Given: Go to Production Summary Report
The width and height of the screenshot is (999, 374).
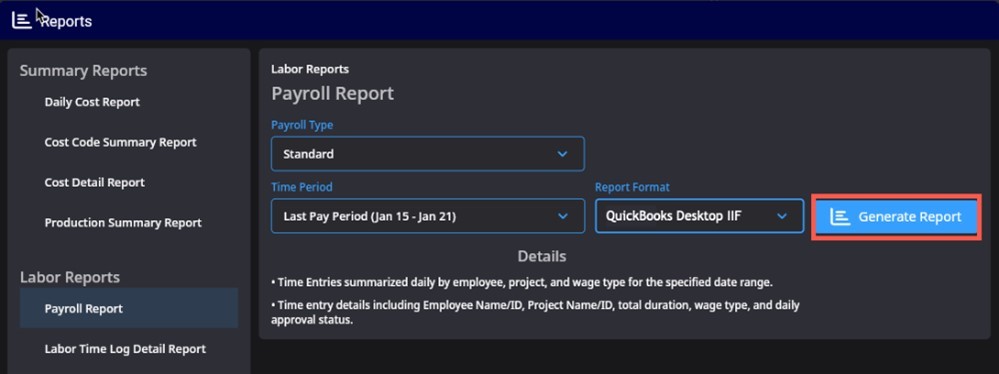Looking at the screenshot, I should 123,222.
